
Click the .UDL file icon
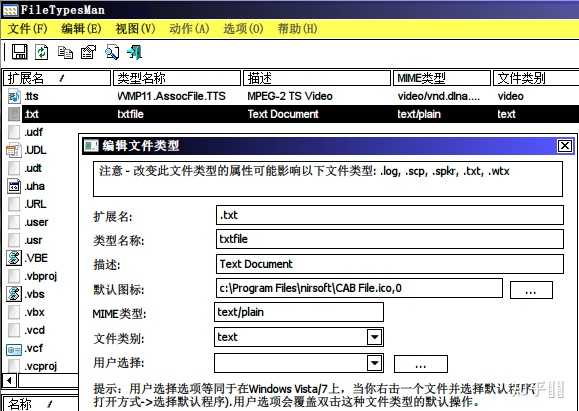click(x=14, y=150)
